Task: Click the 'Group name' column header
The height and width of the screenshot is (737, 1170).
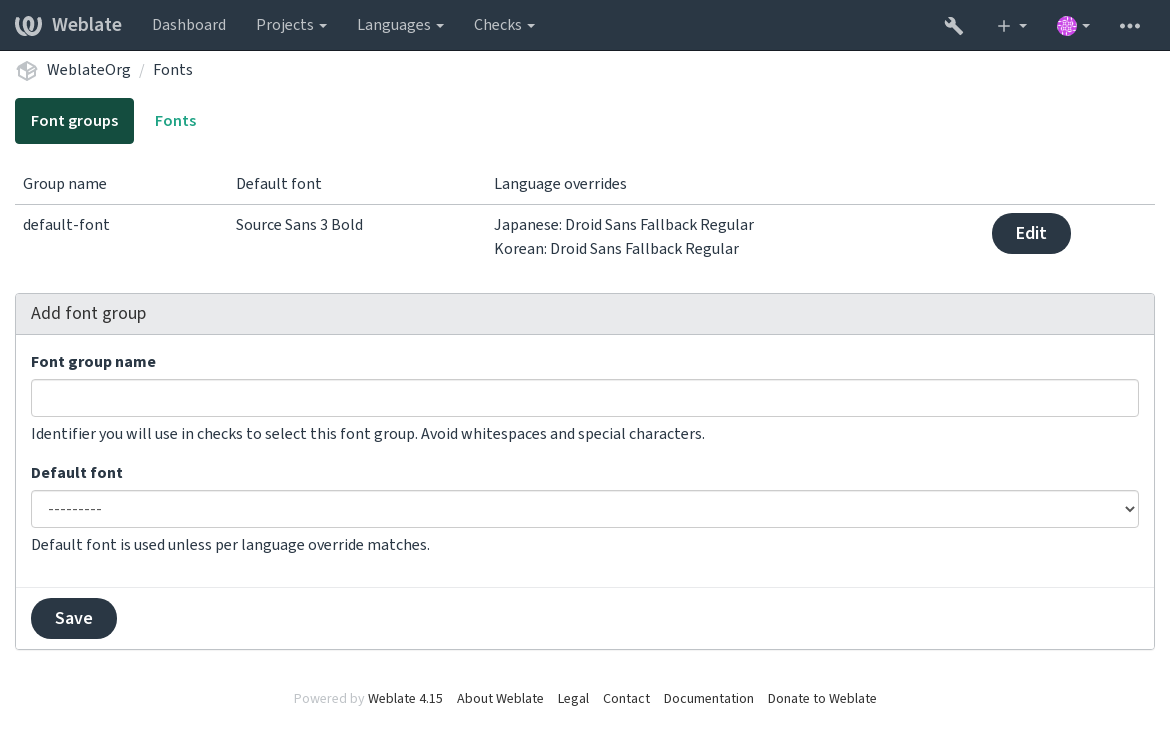Action: coord(65,184)
